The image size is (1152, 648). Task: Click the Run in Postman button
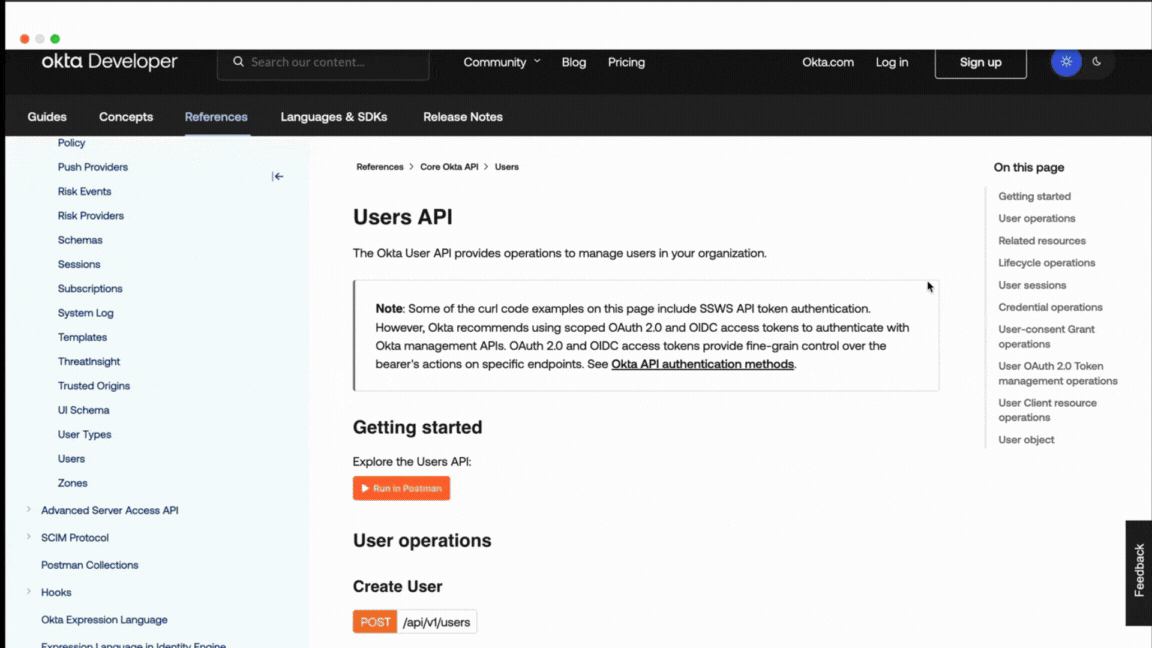click(401, 488)
